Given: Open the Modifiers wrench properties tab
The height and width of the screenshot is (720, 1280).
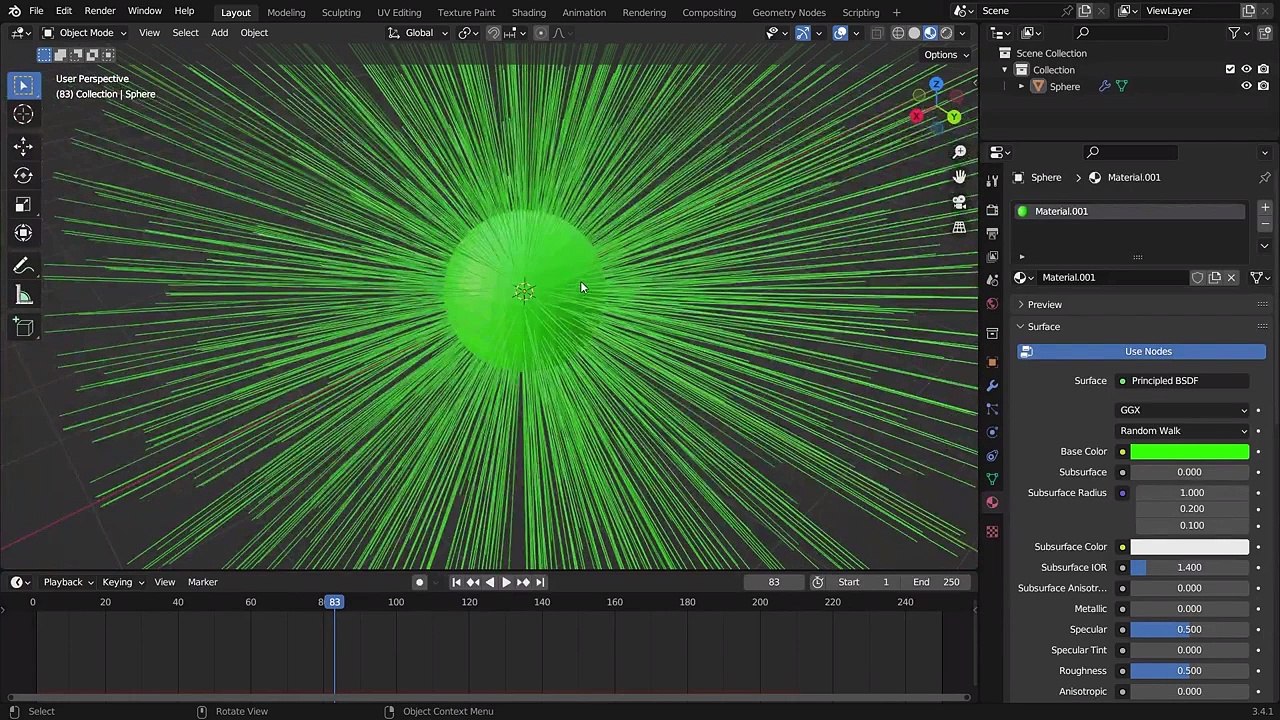Looking at the screenshot, I should (992, 386).
